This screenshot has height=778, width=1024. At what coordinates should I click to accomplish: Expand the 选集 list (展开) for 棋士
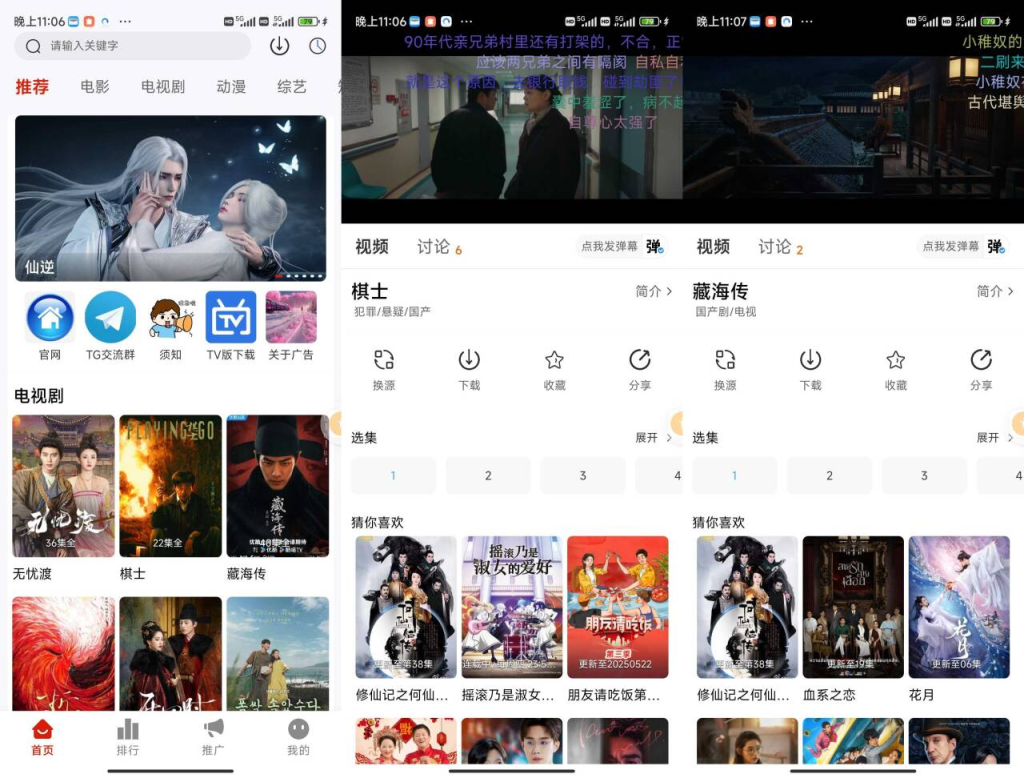pyautogui.click(x=654, y=438)
